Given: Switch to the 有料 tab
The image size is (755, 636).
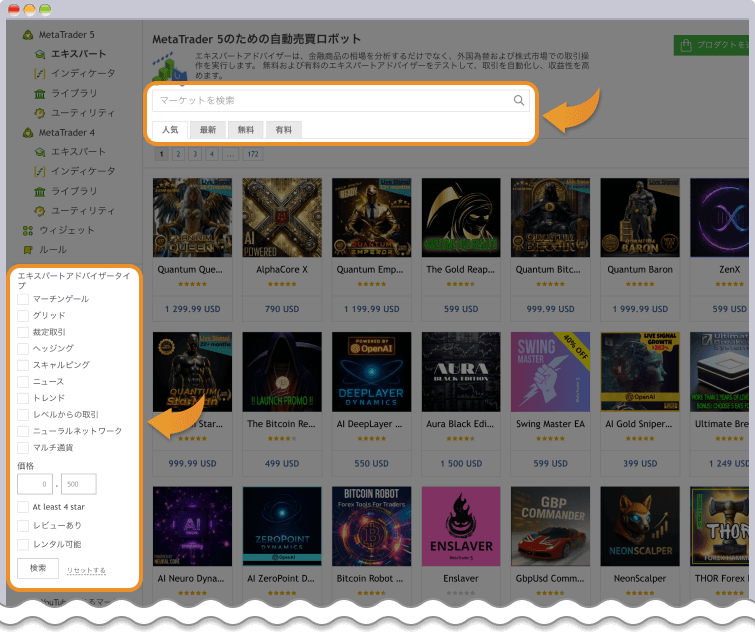Looking at the screenshot, I should pos(284,130).
